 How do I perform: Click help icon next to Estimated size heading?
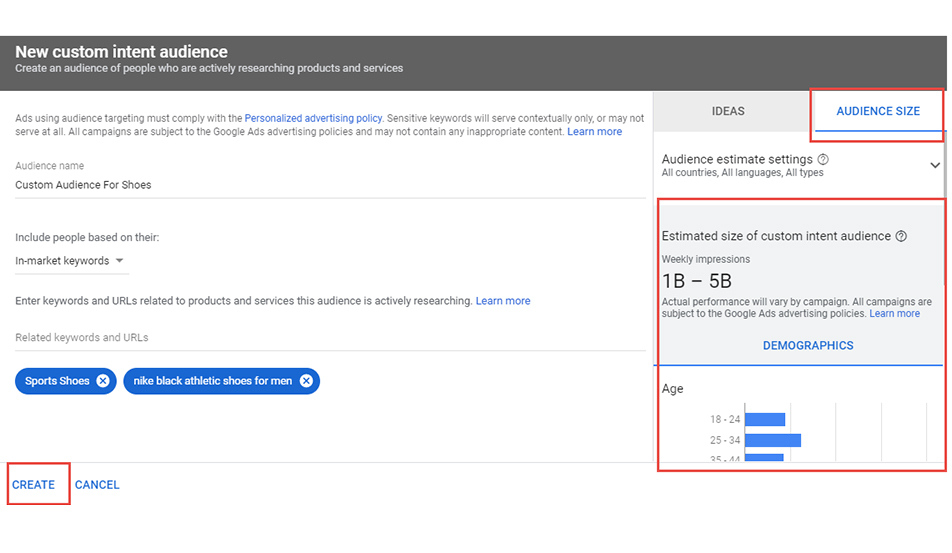coord(902,236)
